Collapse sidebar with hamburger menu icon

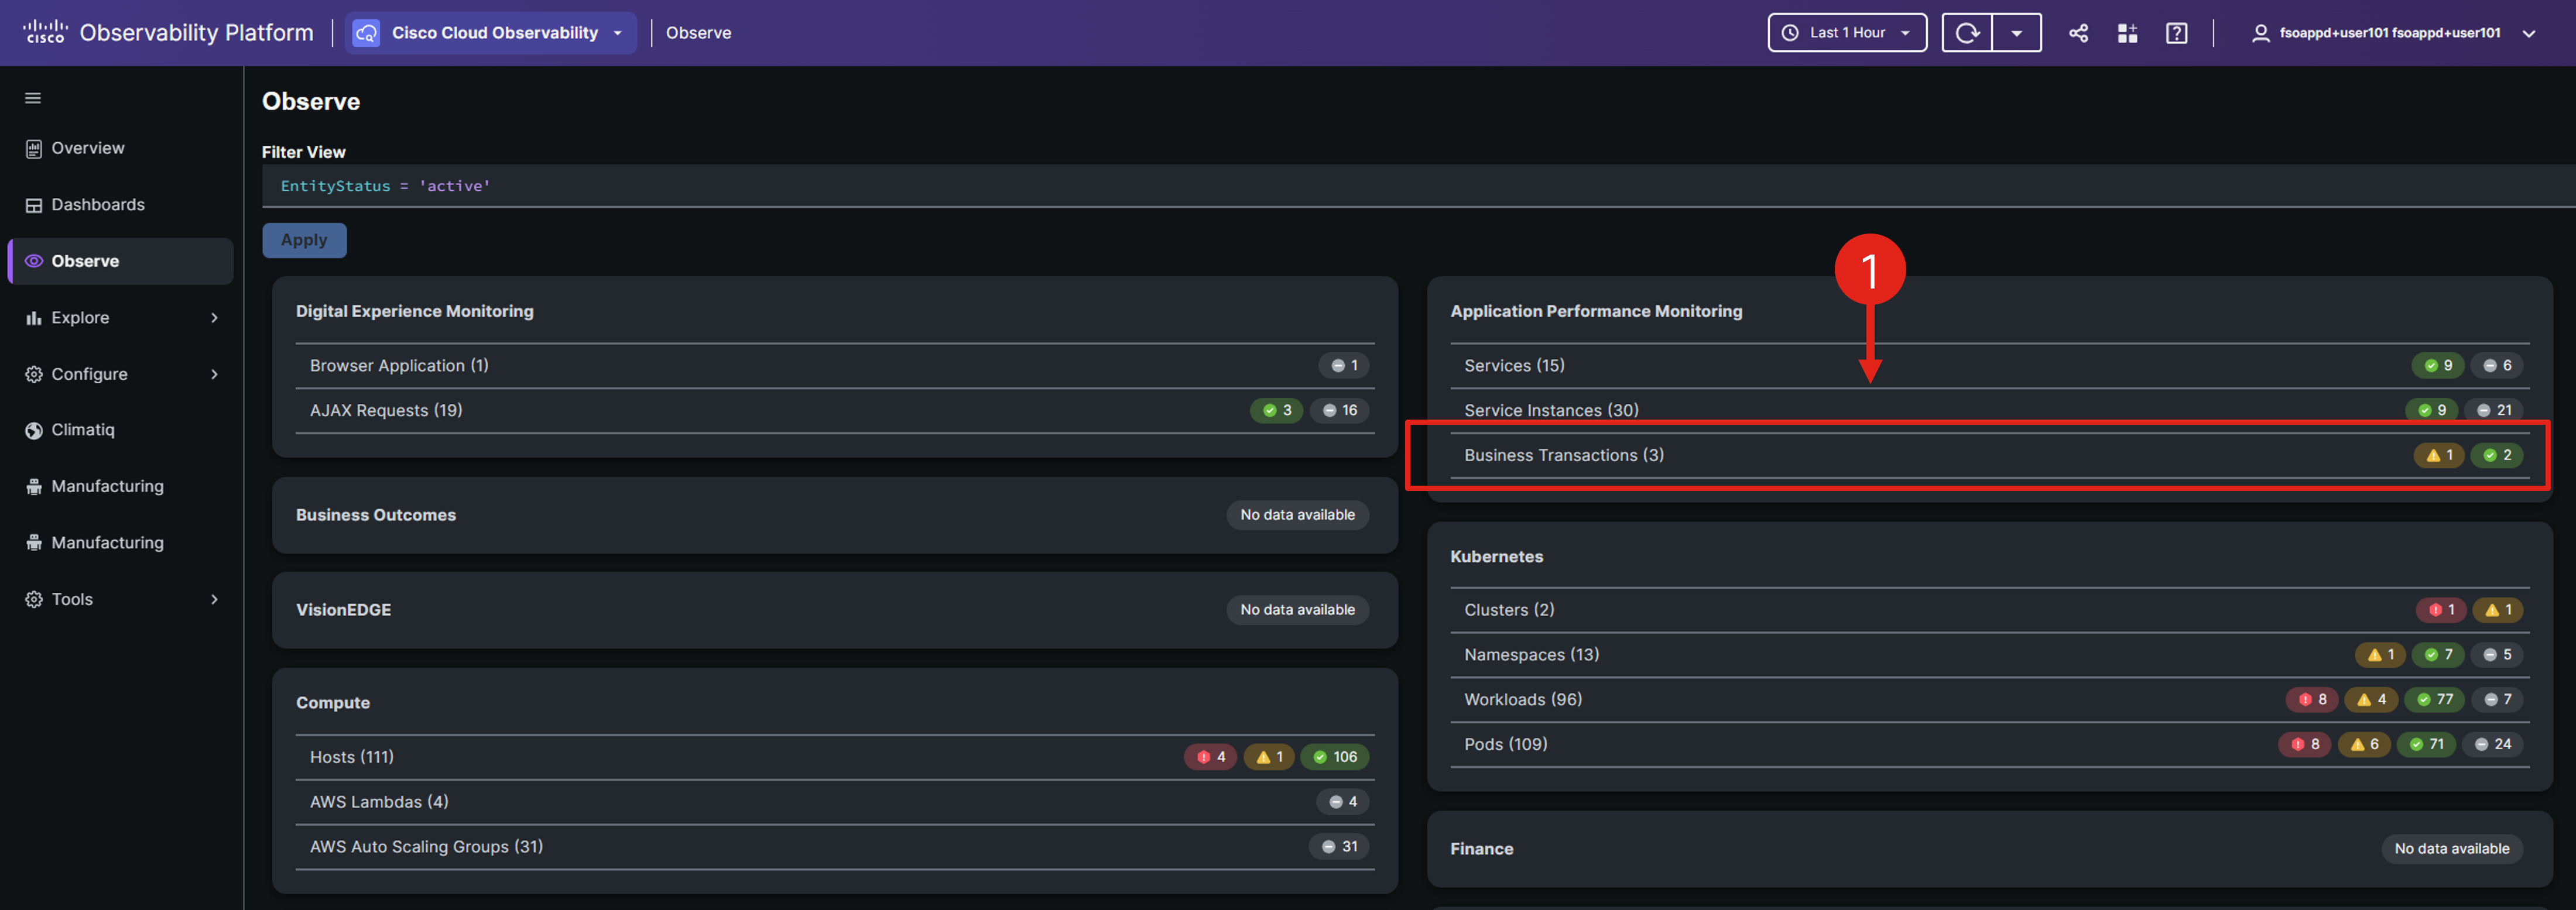point(33,98)
